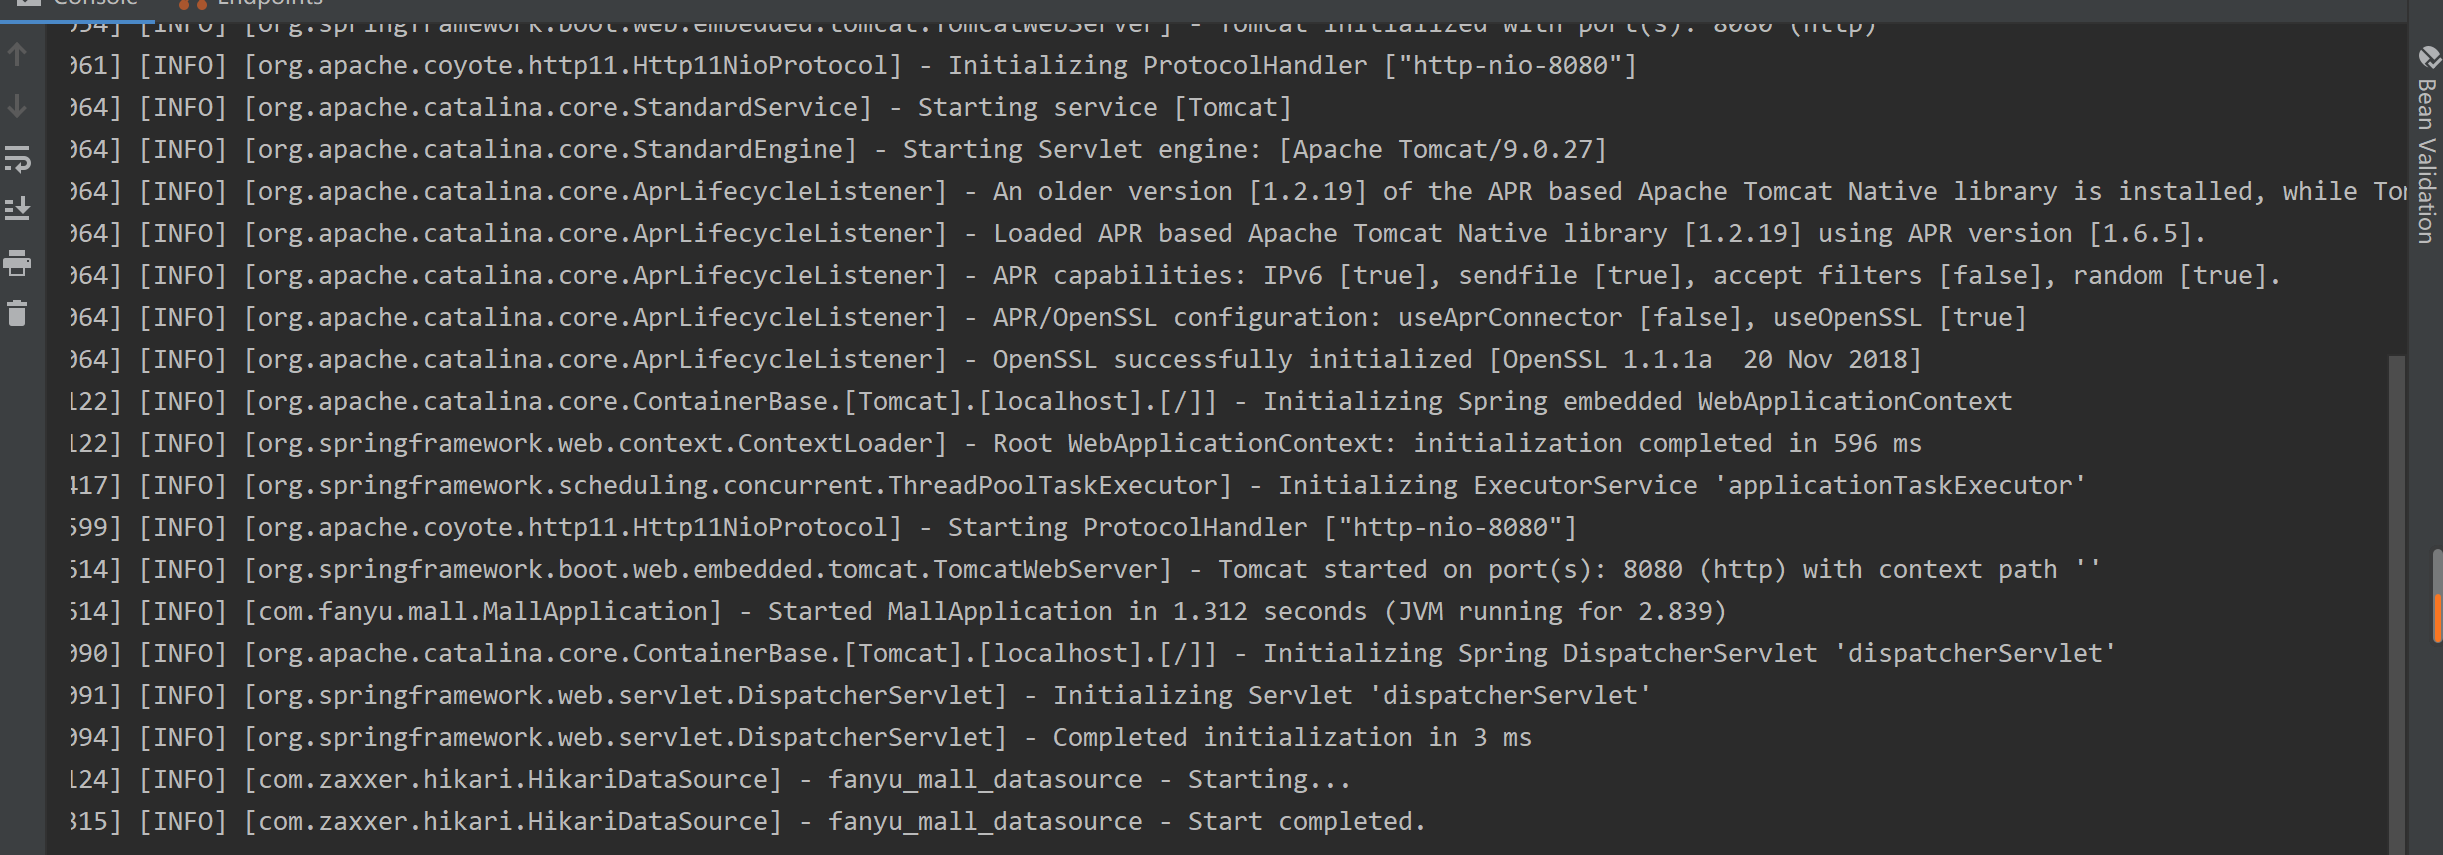Click the Bean Validation icon

tap(2428, 58)
